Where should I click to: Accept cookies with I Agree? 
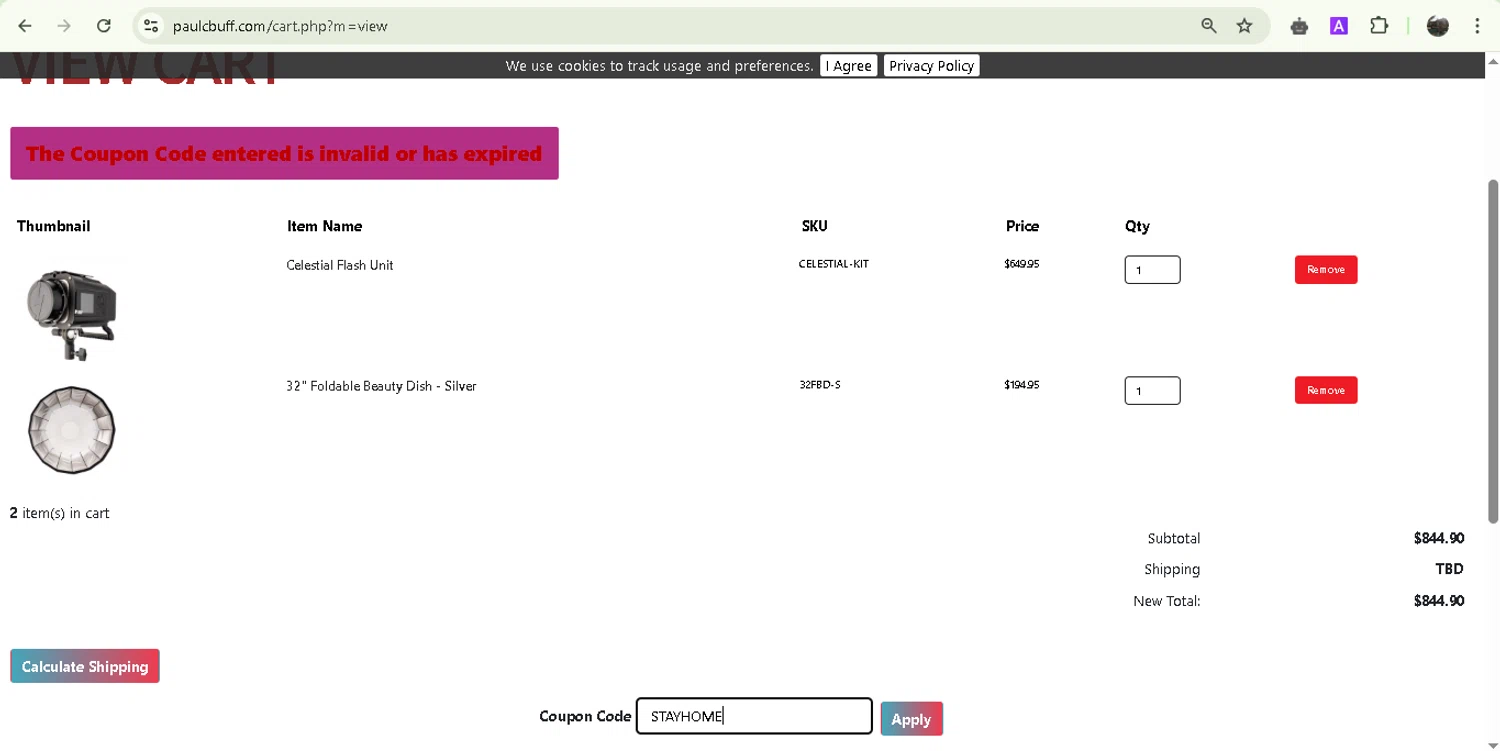click(848, 66)
